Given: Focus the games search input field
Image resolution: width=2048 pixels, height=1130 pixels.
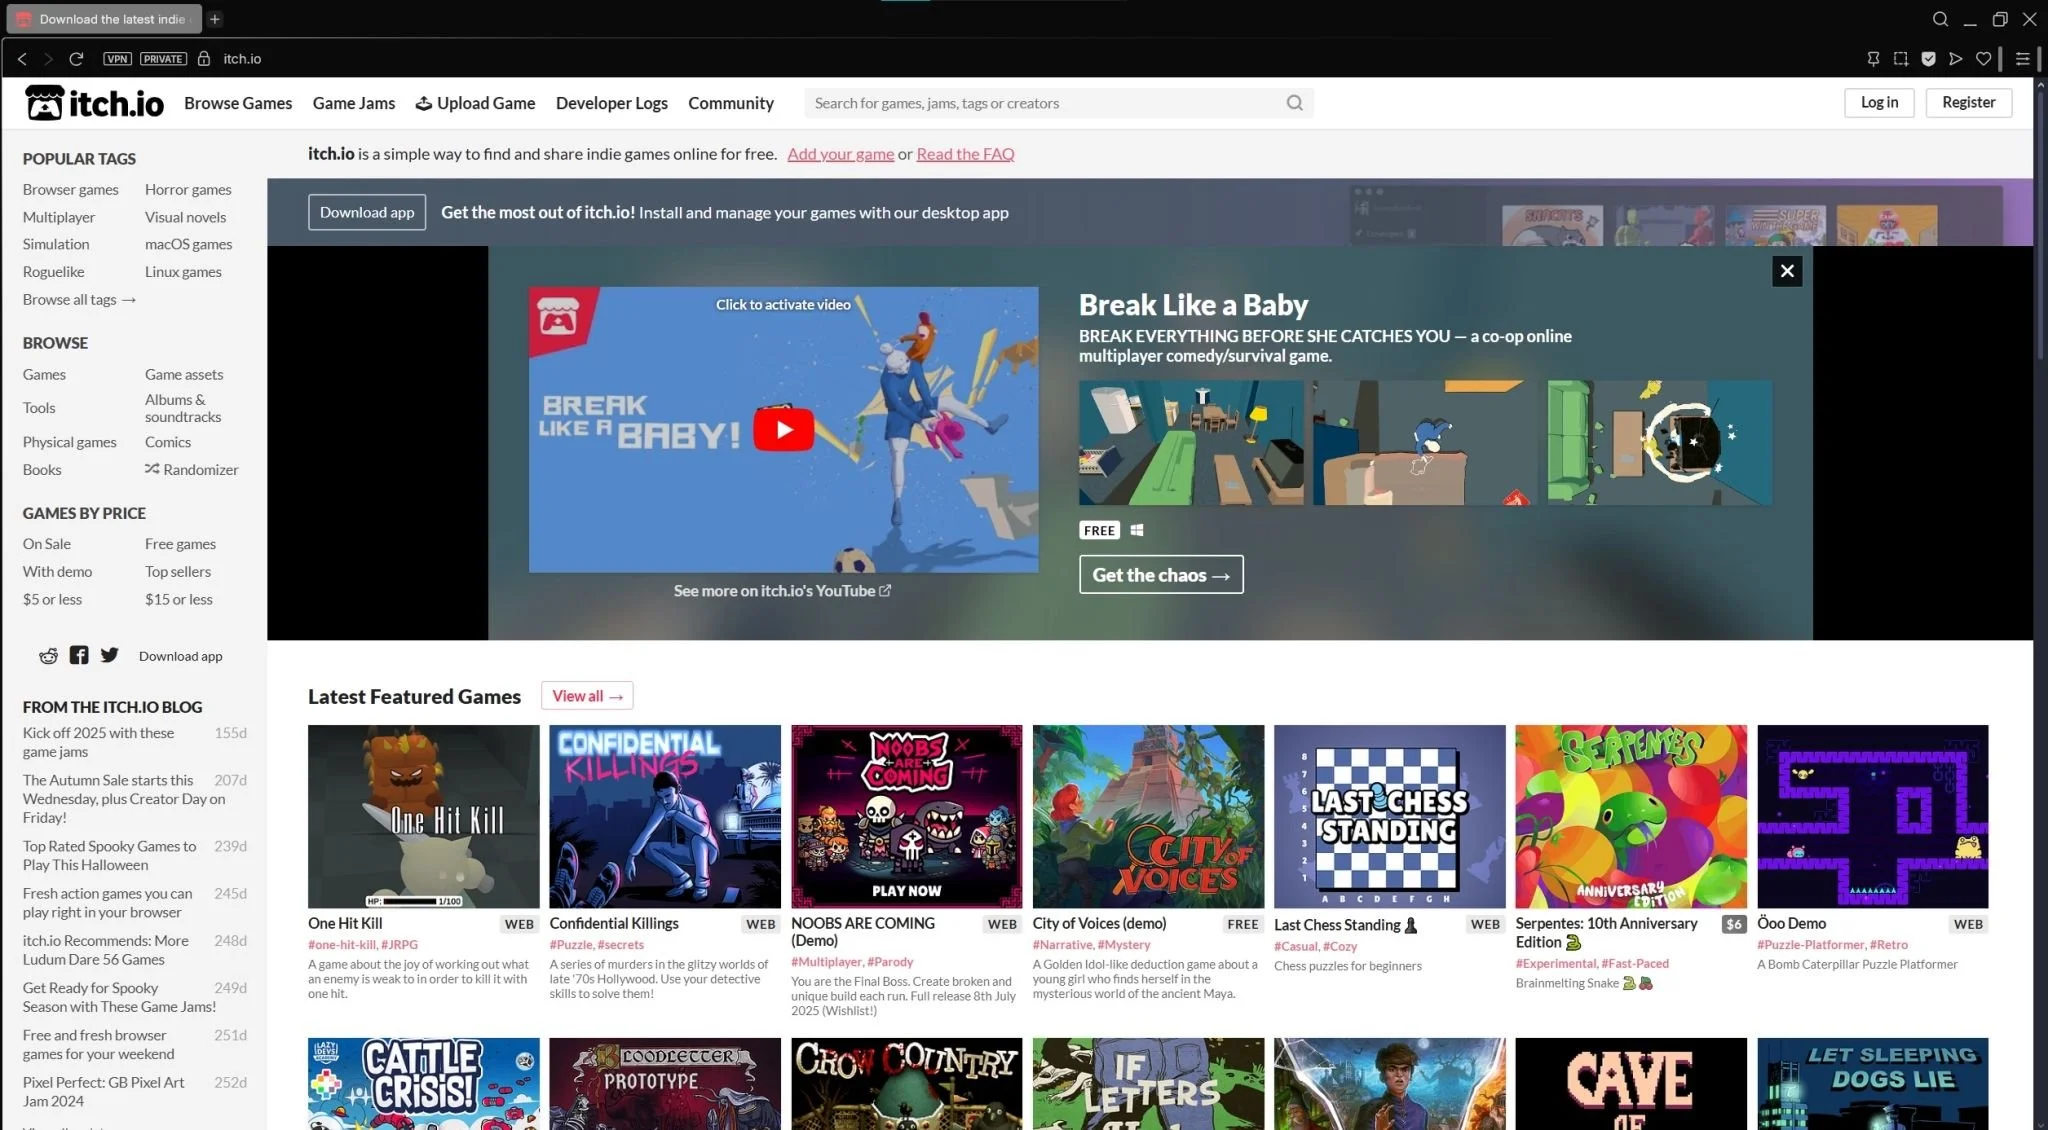Looking at the screenshot, I should [x=1040, y=103].
